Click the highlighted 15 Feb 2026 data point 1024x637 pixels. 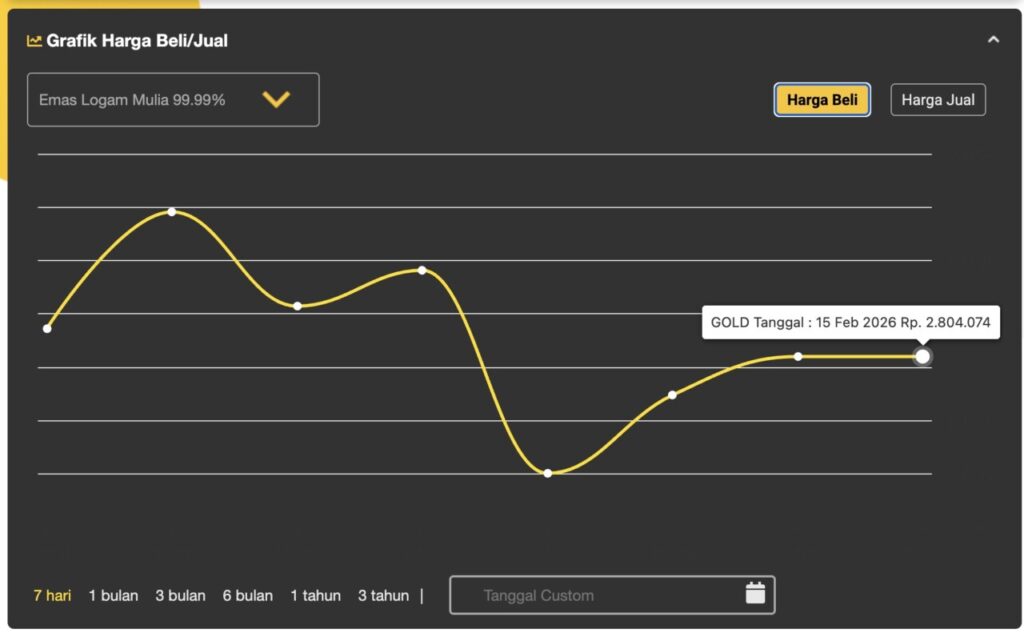coord(922,356)
